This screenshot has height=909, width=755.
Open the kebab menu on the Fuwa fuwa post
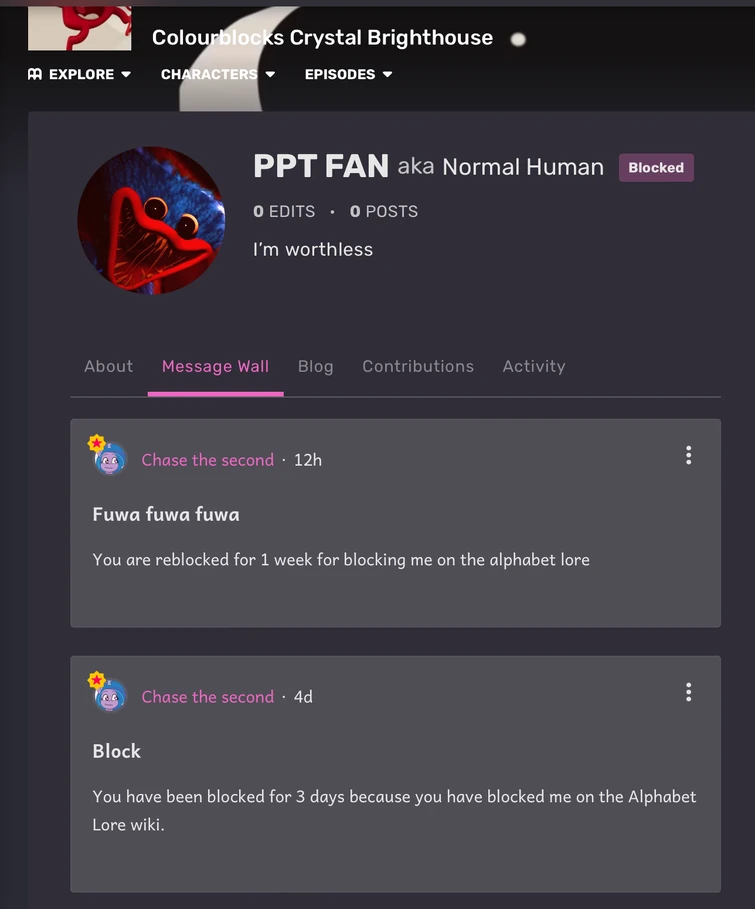[689, 455]
